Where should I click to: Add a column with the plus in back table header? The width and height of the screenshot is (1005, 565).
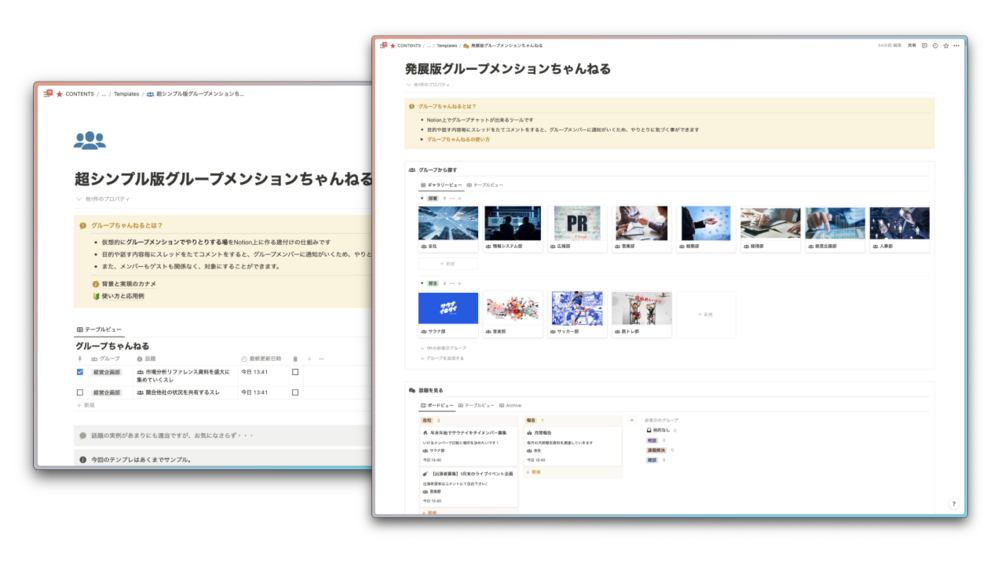point(309,359)
